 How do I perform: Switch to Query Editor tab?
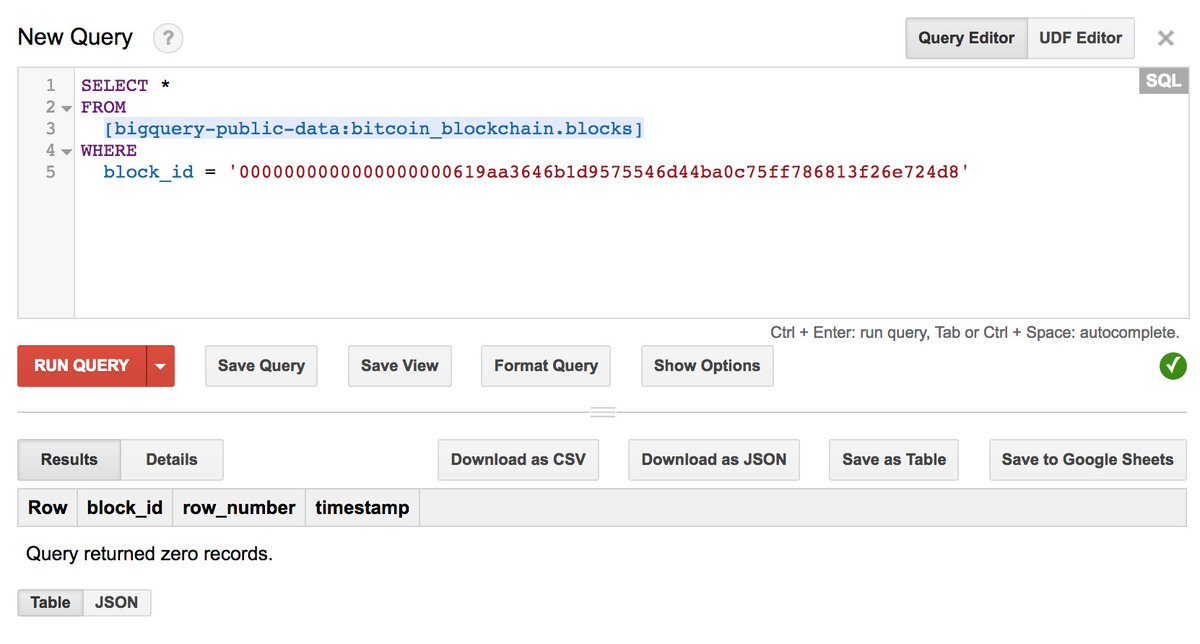(x=966, y=38)
